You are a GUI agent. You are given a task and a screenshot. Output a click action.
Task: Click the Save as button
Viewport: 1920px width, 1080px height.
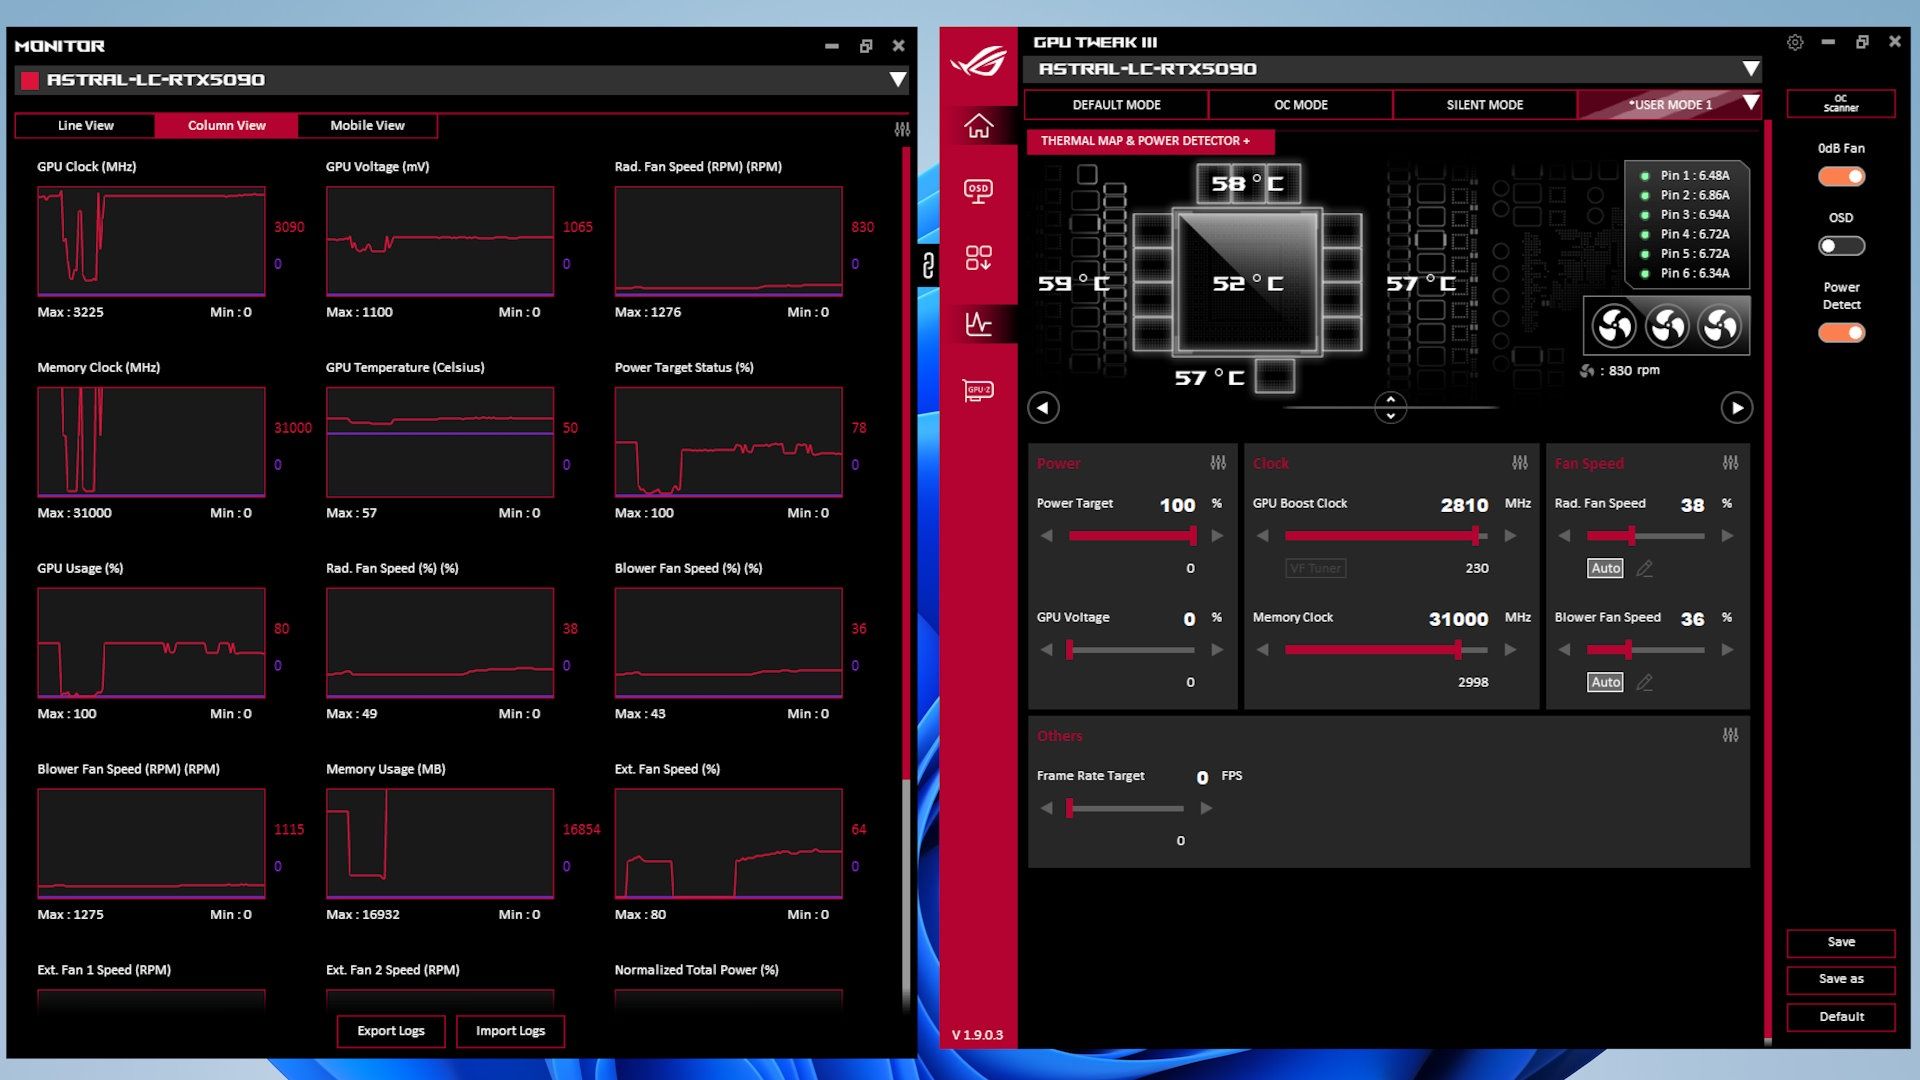(x=1840, y=979)
